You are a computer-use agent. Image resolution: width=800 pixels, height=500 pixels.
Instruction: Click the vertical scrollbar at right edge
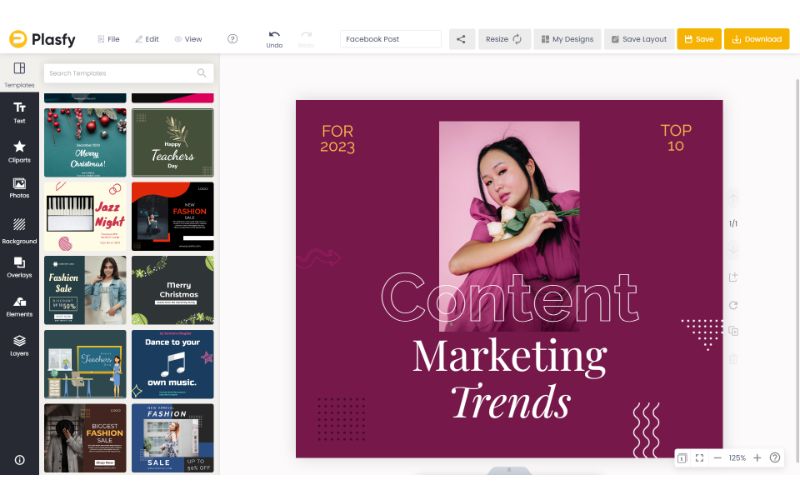[797, 270]
